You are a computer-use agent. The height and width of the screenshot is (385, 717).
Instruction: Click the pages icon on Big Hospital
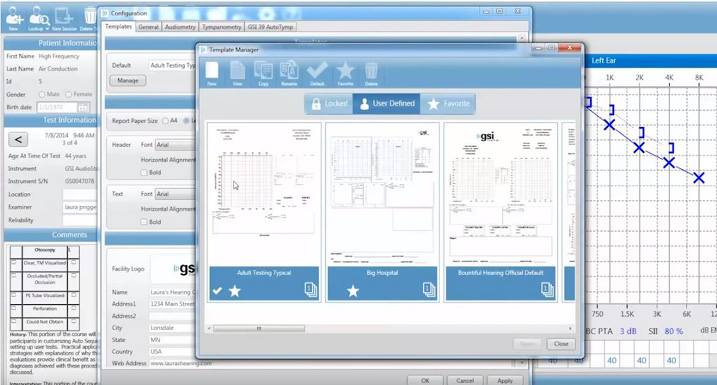(x=429, y=289)
